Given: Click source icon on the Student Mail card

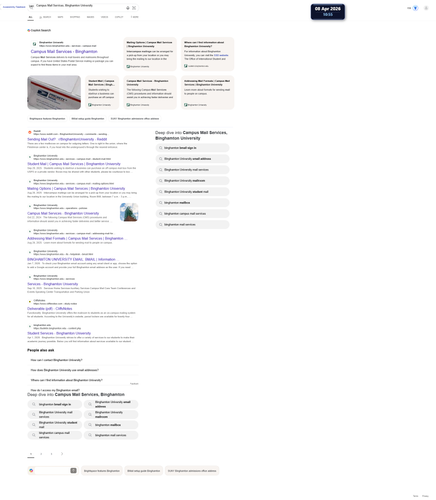Looking at the screenshot, I should tap(90, 105).
